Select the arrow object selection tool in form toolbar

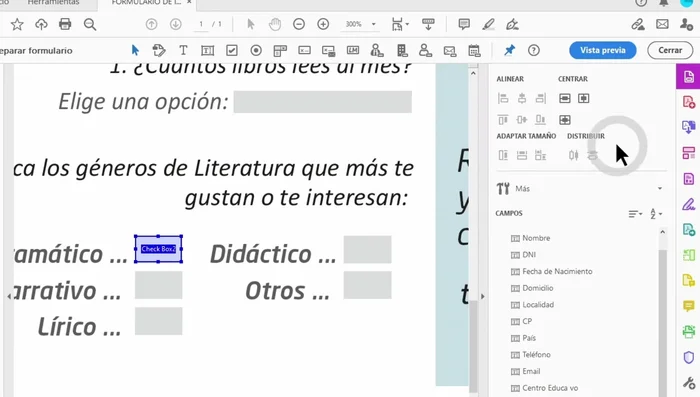135,50
